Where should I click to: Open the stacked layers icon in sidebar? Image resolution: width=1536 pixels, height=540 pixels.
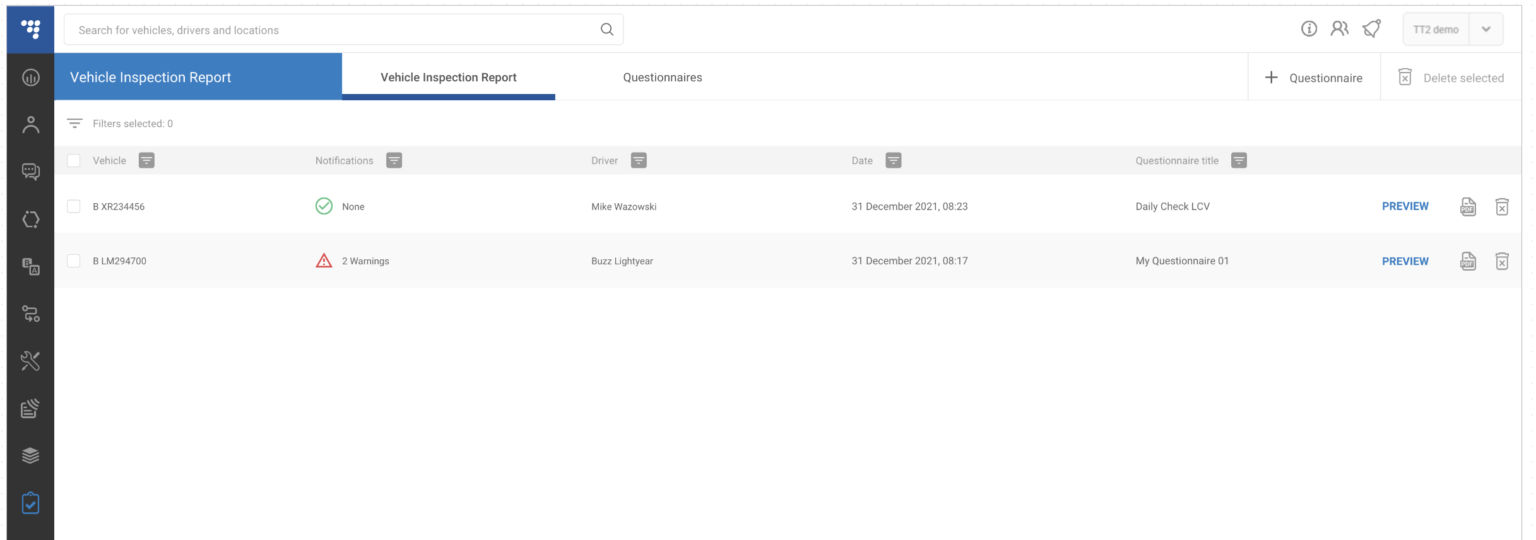[31, 455]
